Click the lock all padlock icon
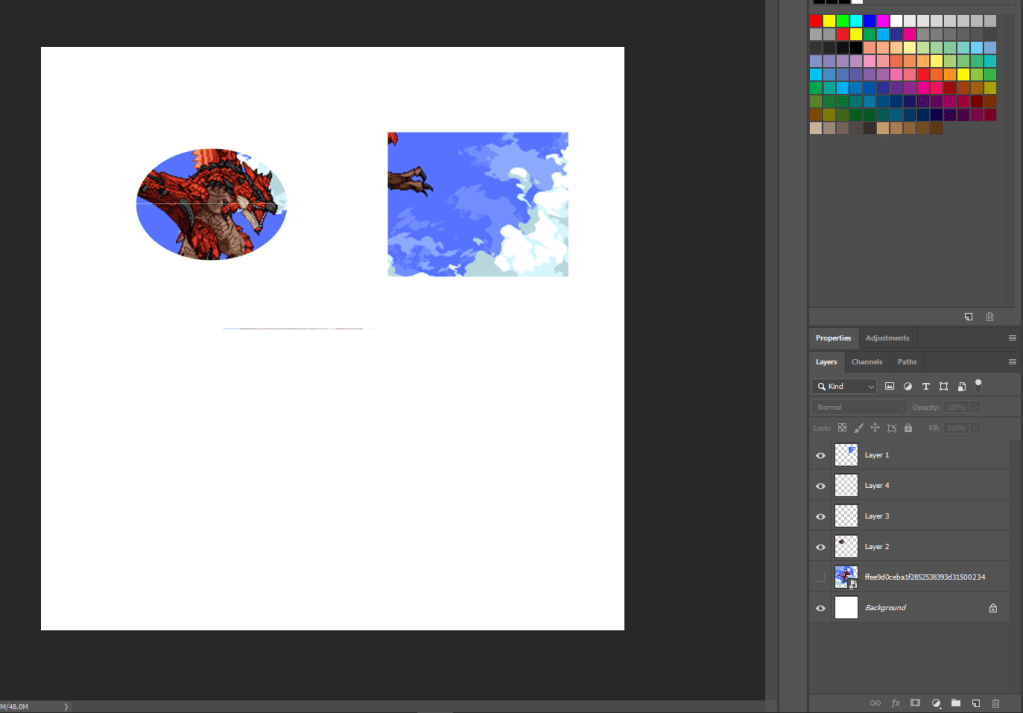This screenshot has height=713, width=1023. point(908,428)
